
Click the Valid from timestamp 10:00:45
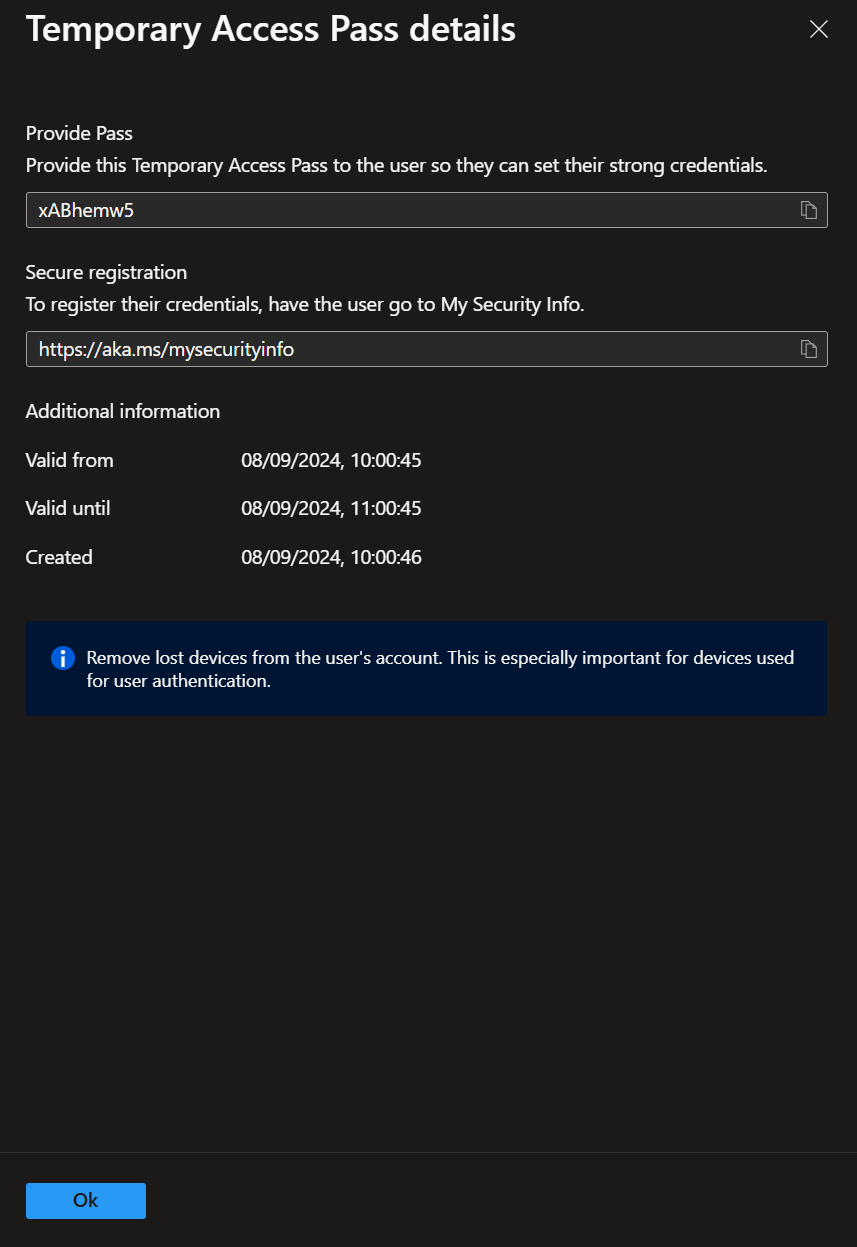(331, 460)
